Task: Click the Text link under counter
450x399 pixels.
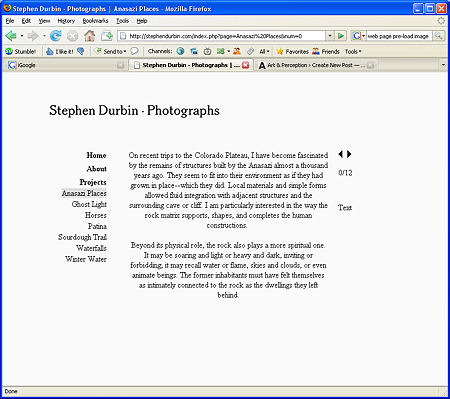Action: (x=345, y=208)
